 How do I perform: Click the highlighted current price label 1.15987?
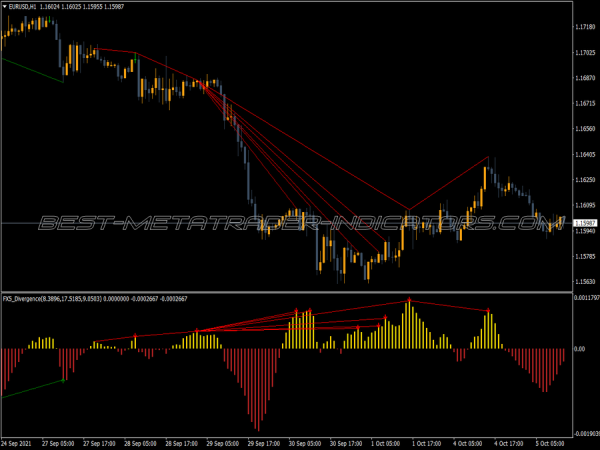pos(585,223)
